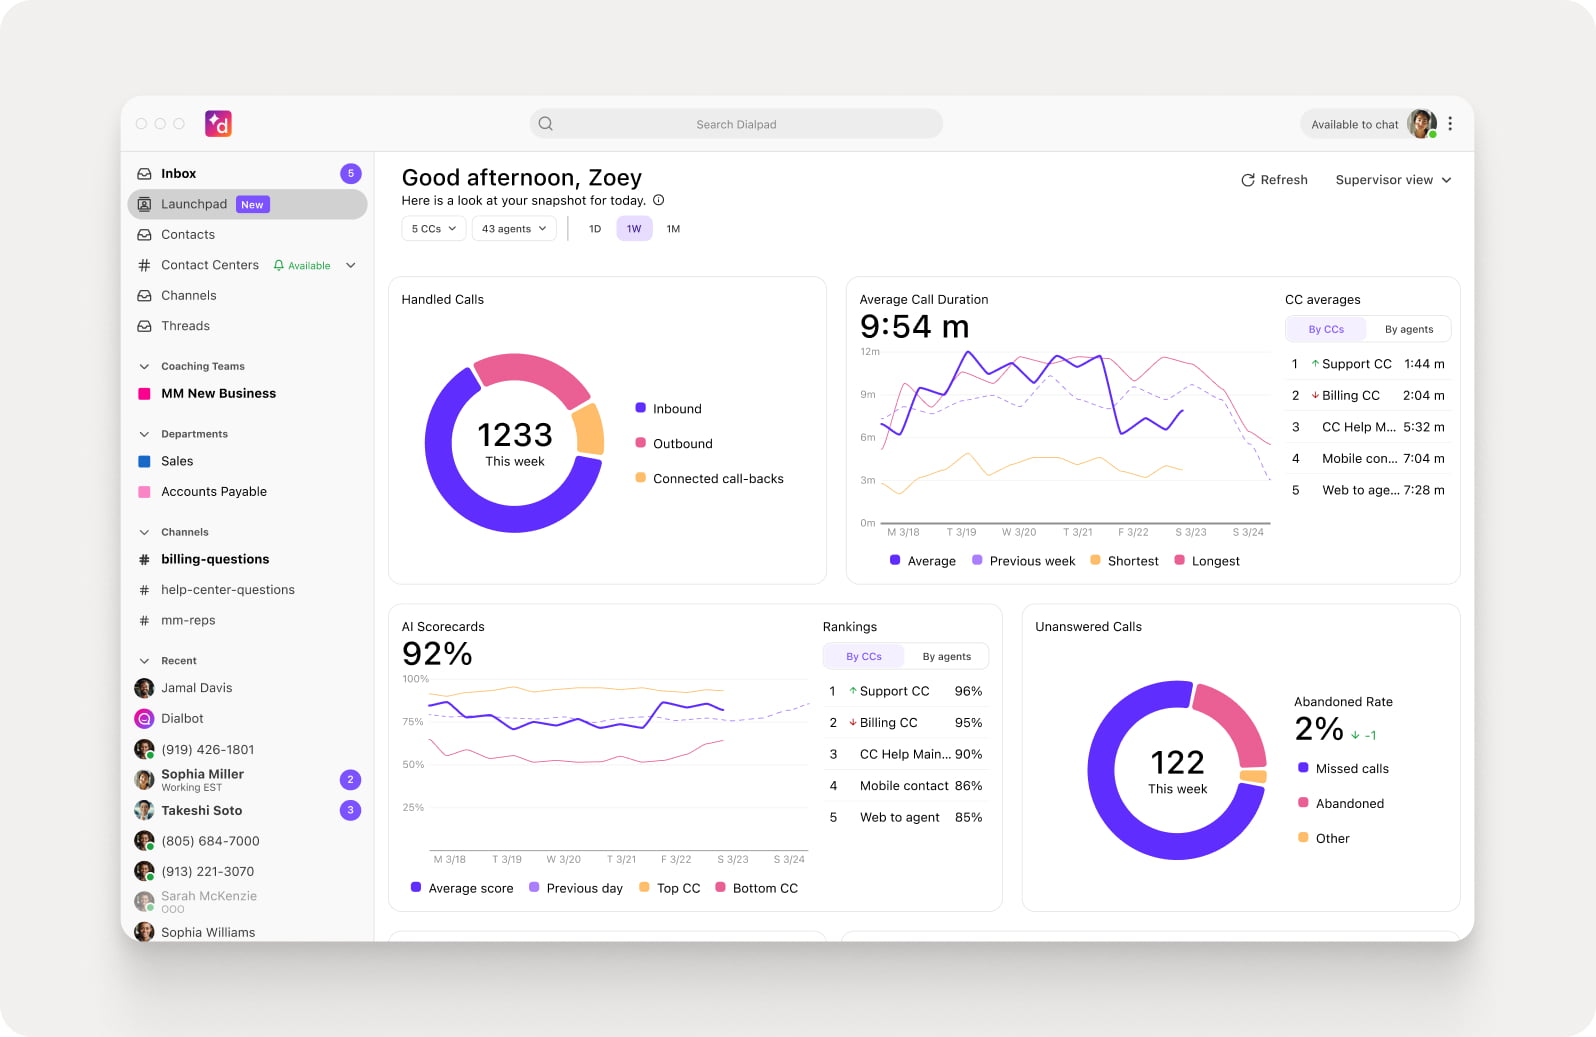Viewport: 1596px width, 1037px height.
Task: Click the search magnifier icon
Action: coord(546,124)
